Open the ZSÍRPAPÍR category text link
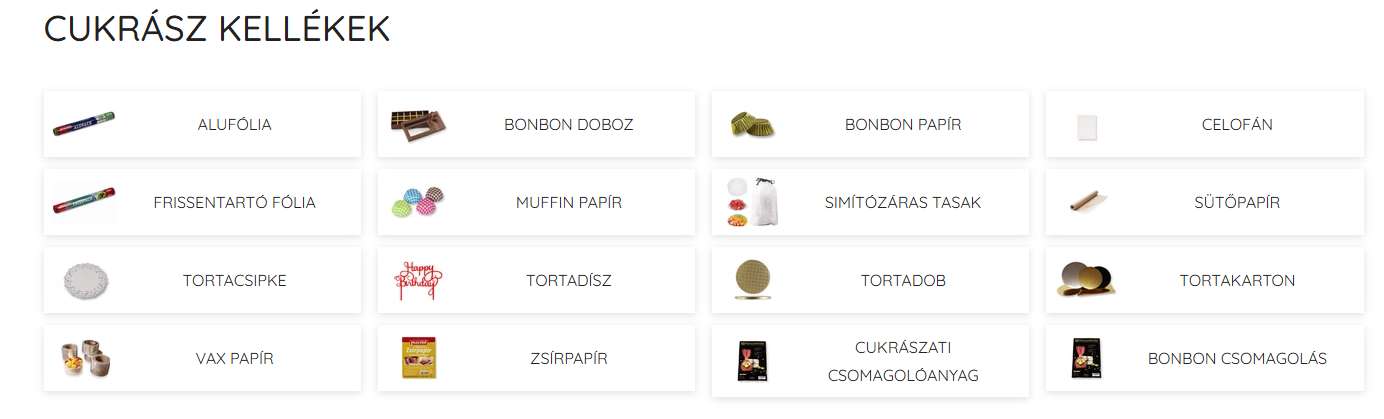Viewport: 1384px width, 419px height. pos(568,358)
